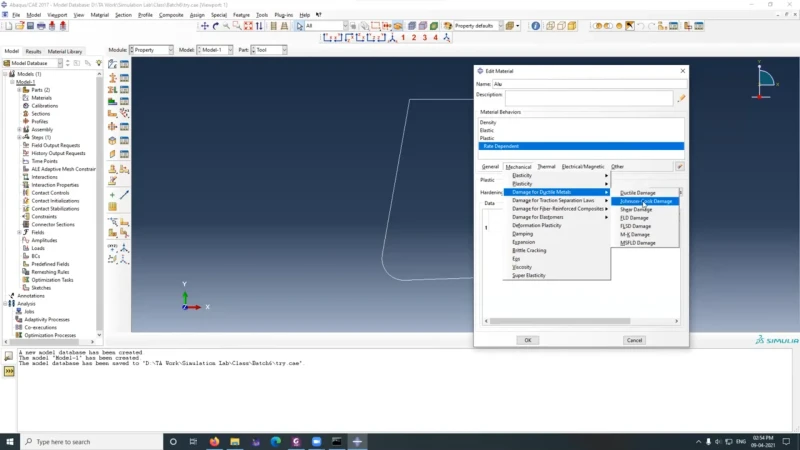
Task: Click the Query information icon
Action: (x=535, y=26)
